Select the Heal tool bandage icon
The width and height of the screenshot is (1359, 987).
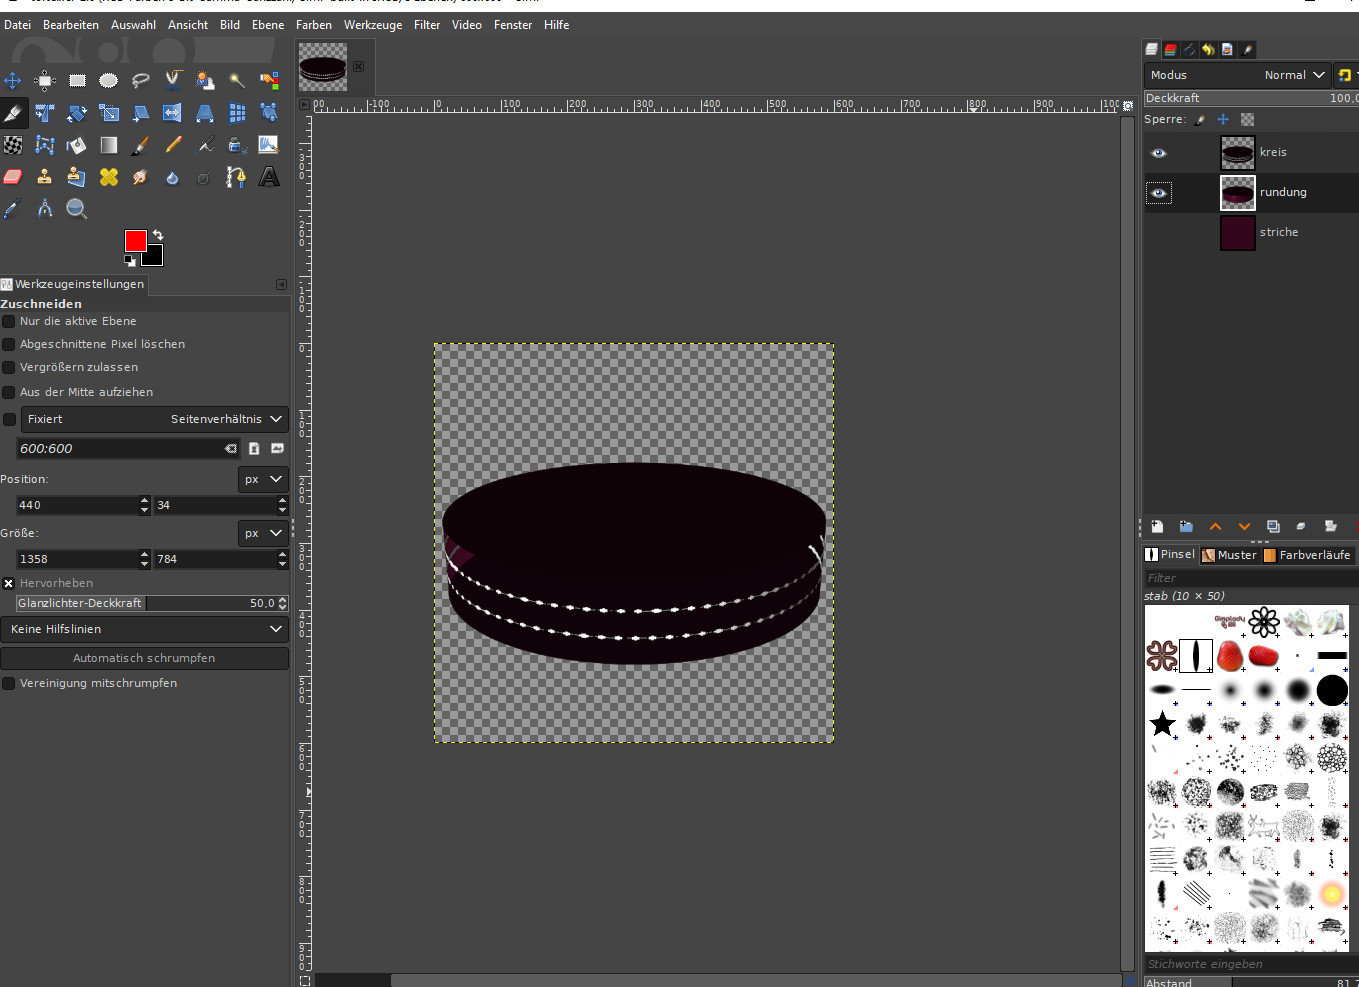[108, 177]
